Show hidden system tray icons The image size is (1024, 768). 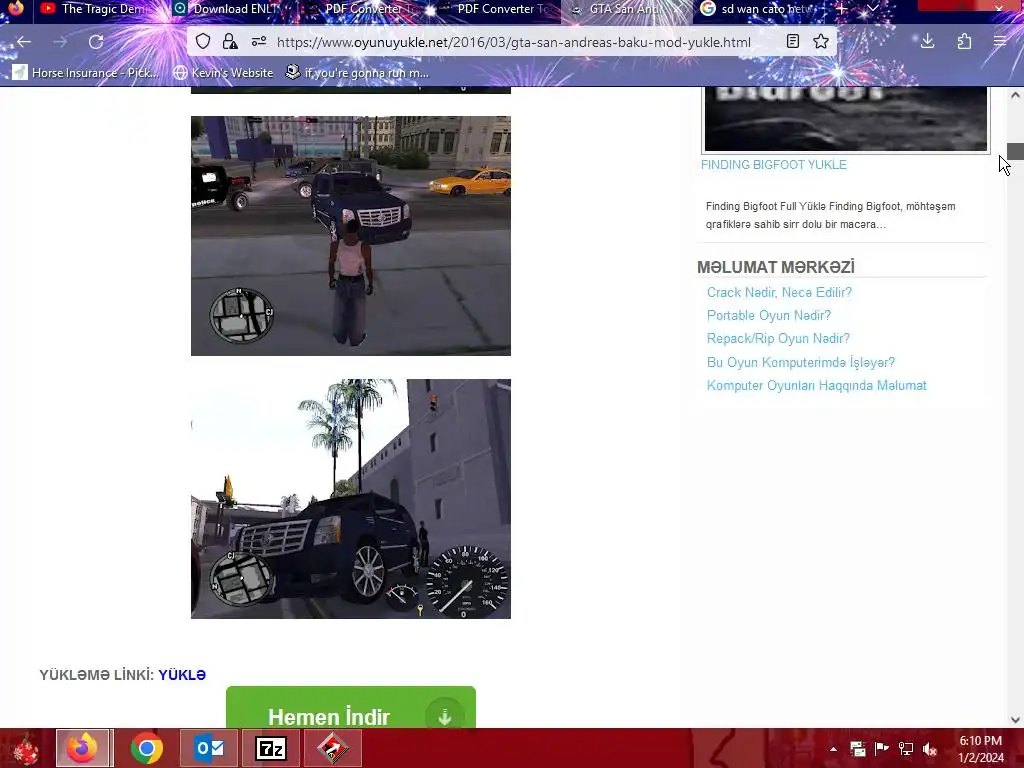click(x=833, y=749)
